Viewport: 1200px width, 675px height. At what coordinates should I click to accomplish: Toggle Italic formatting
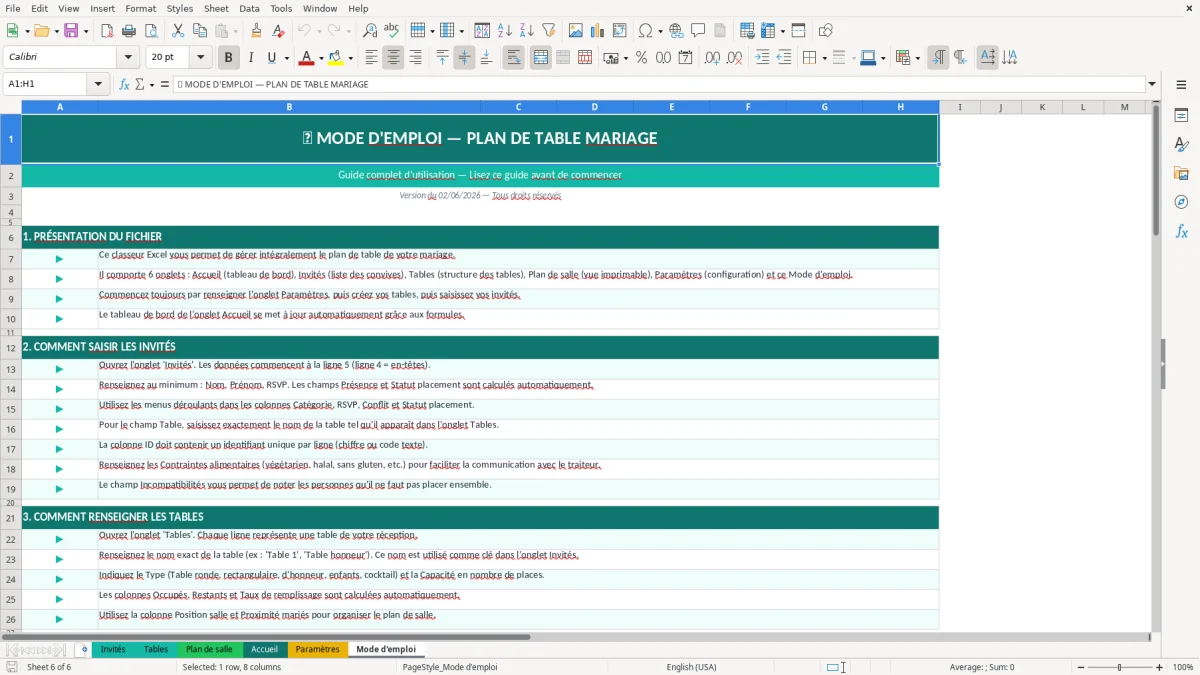pyautogui.click(x=250, y=58)
